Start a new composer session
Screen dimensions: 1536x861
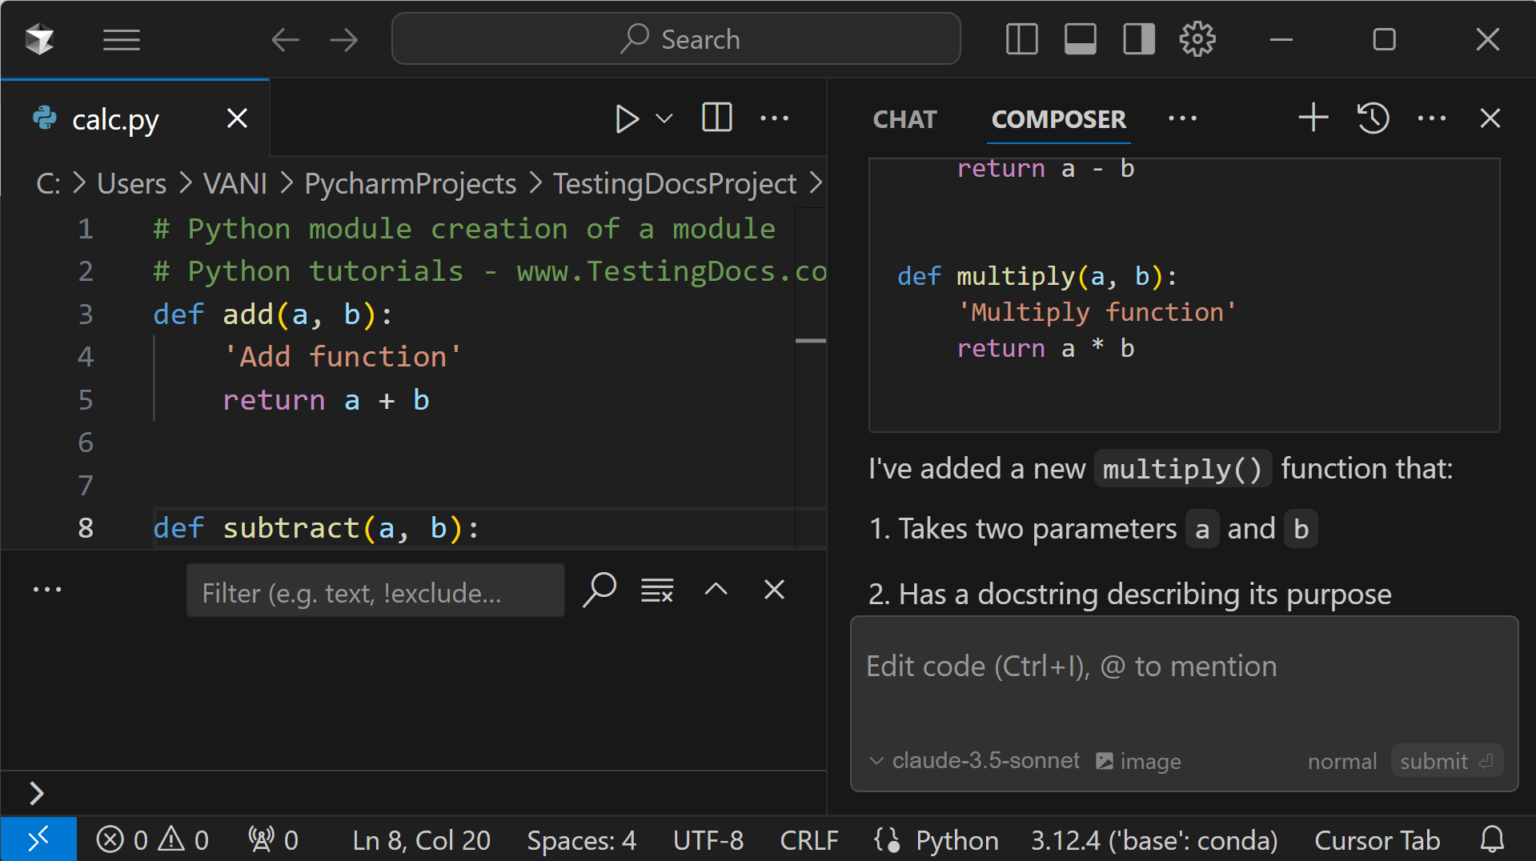[1312, 117]
